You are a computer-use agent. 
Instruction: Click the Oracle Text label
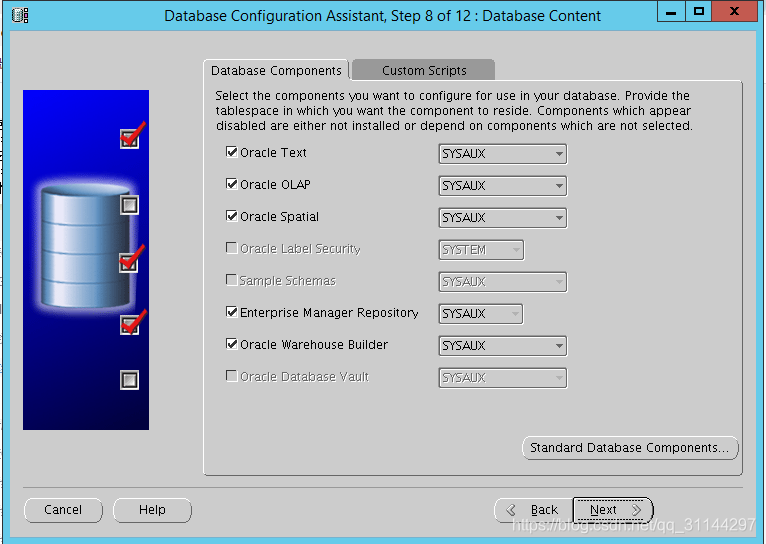point(273,153)
